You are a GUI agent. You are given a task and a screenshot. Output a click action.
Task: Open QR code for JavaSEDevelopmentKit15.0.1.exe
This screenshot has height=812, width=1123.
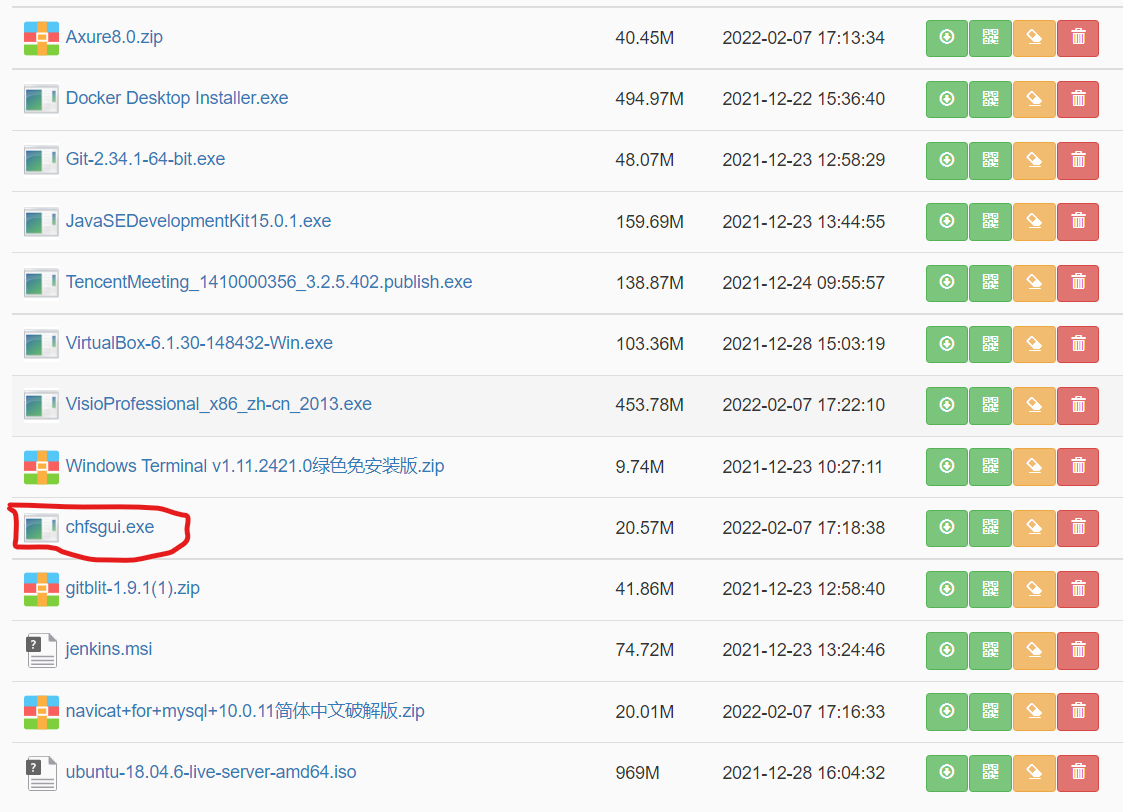click(x=991, y=221)
